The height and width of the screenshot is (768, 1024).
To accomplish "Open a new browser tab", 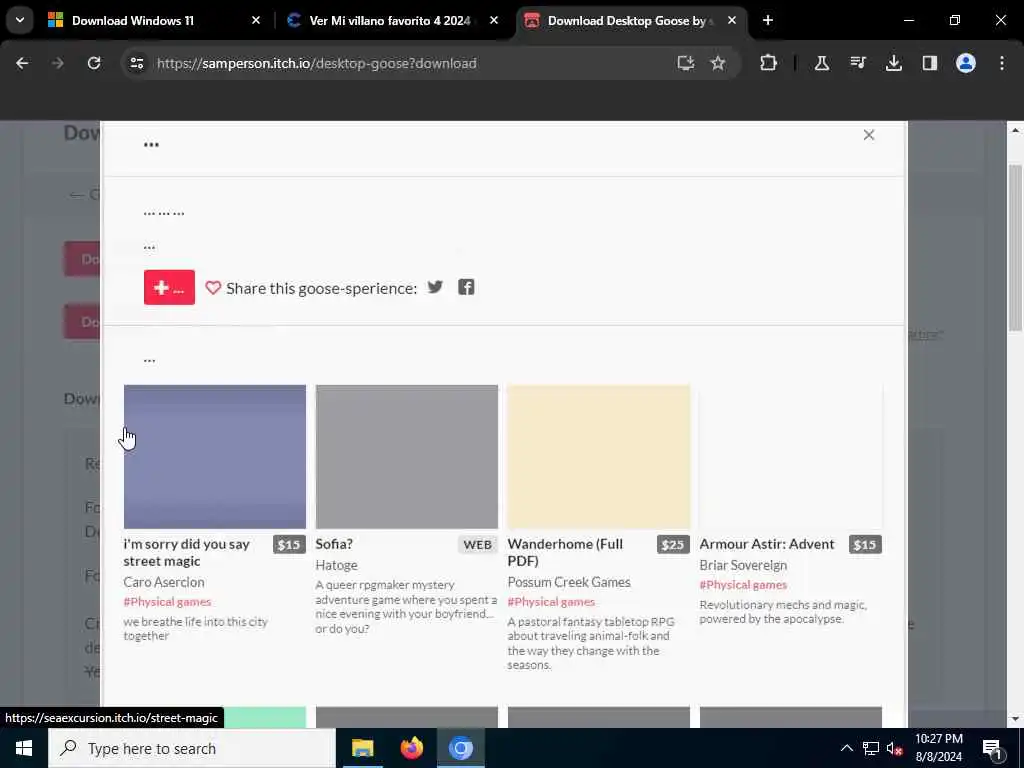I will click(x=768, y=21).
